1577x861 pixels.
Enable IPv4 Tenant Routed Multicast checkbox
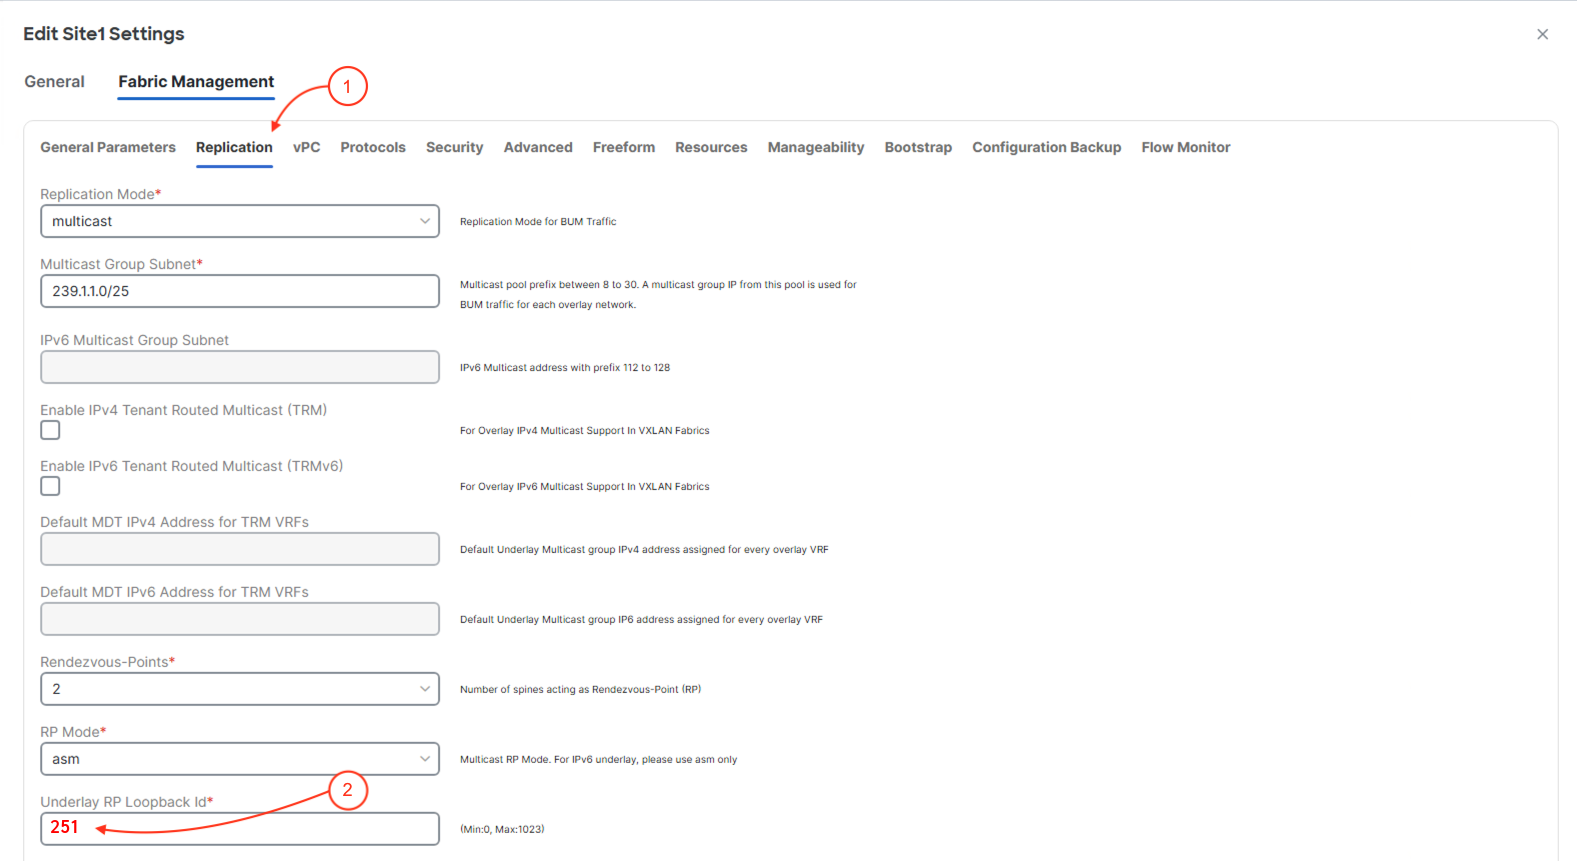point(50,430)
